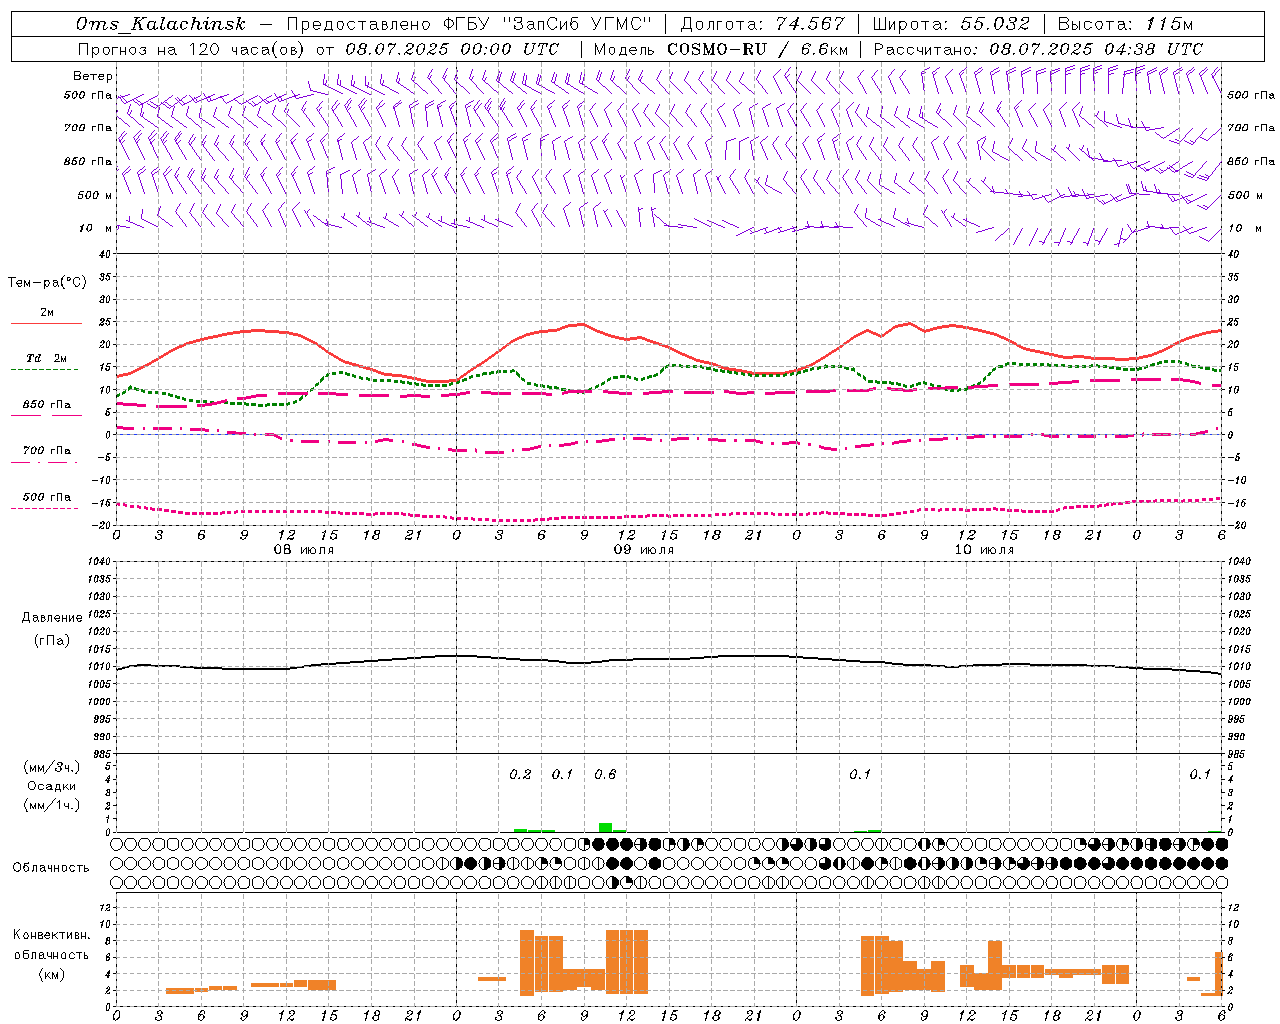Click the latitude value 55.032
The width and height of the screenshot is (1280, 1024).
[995, 24]
